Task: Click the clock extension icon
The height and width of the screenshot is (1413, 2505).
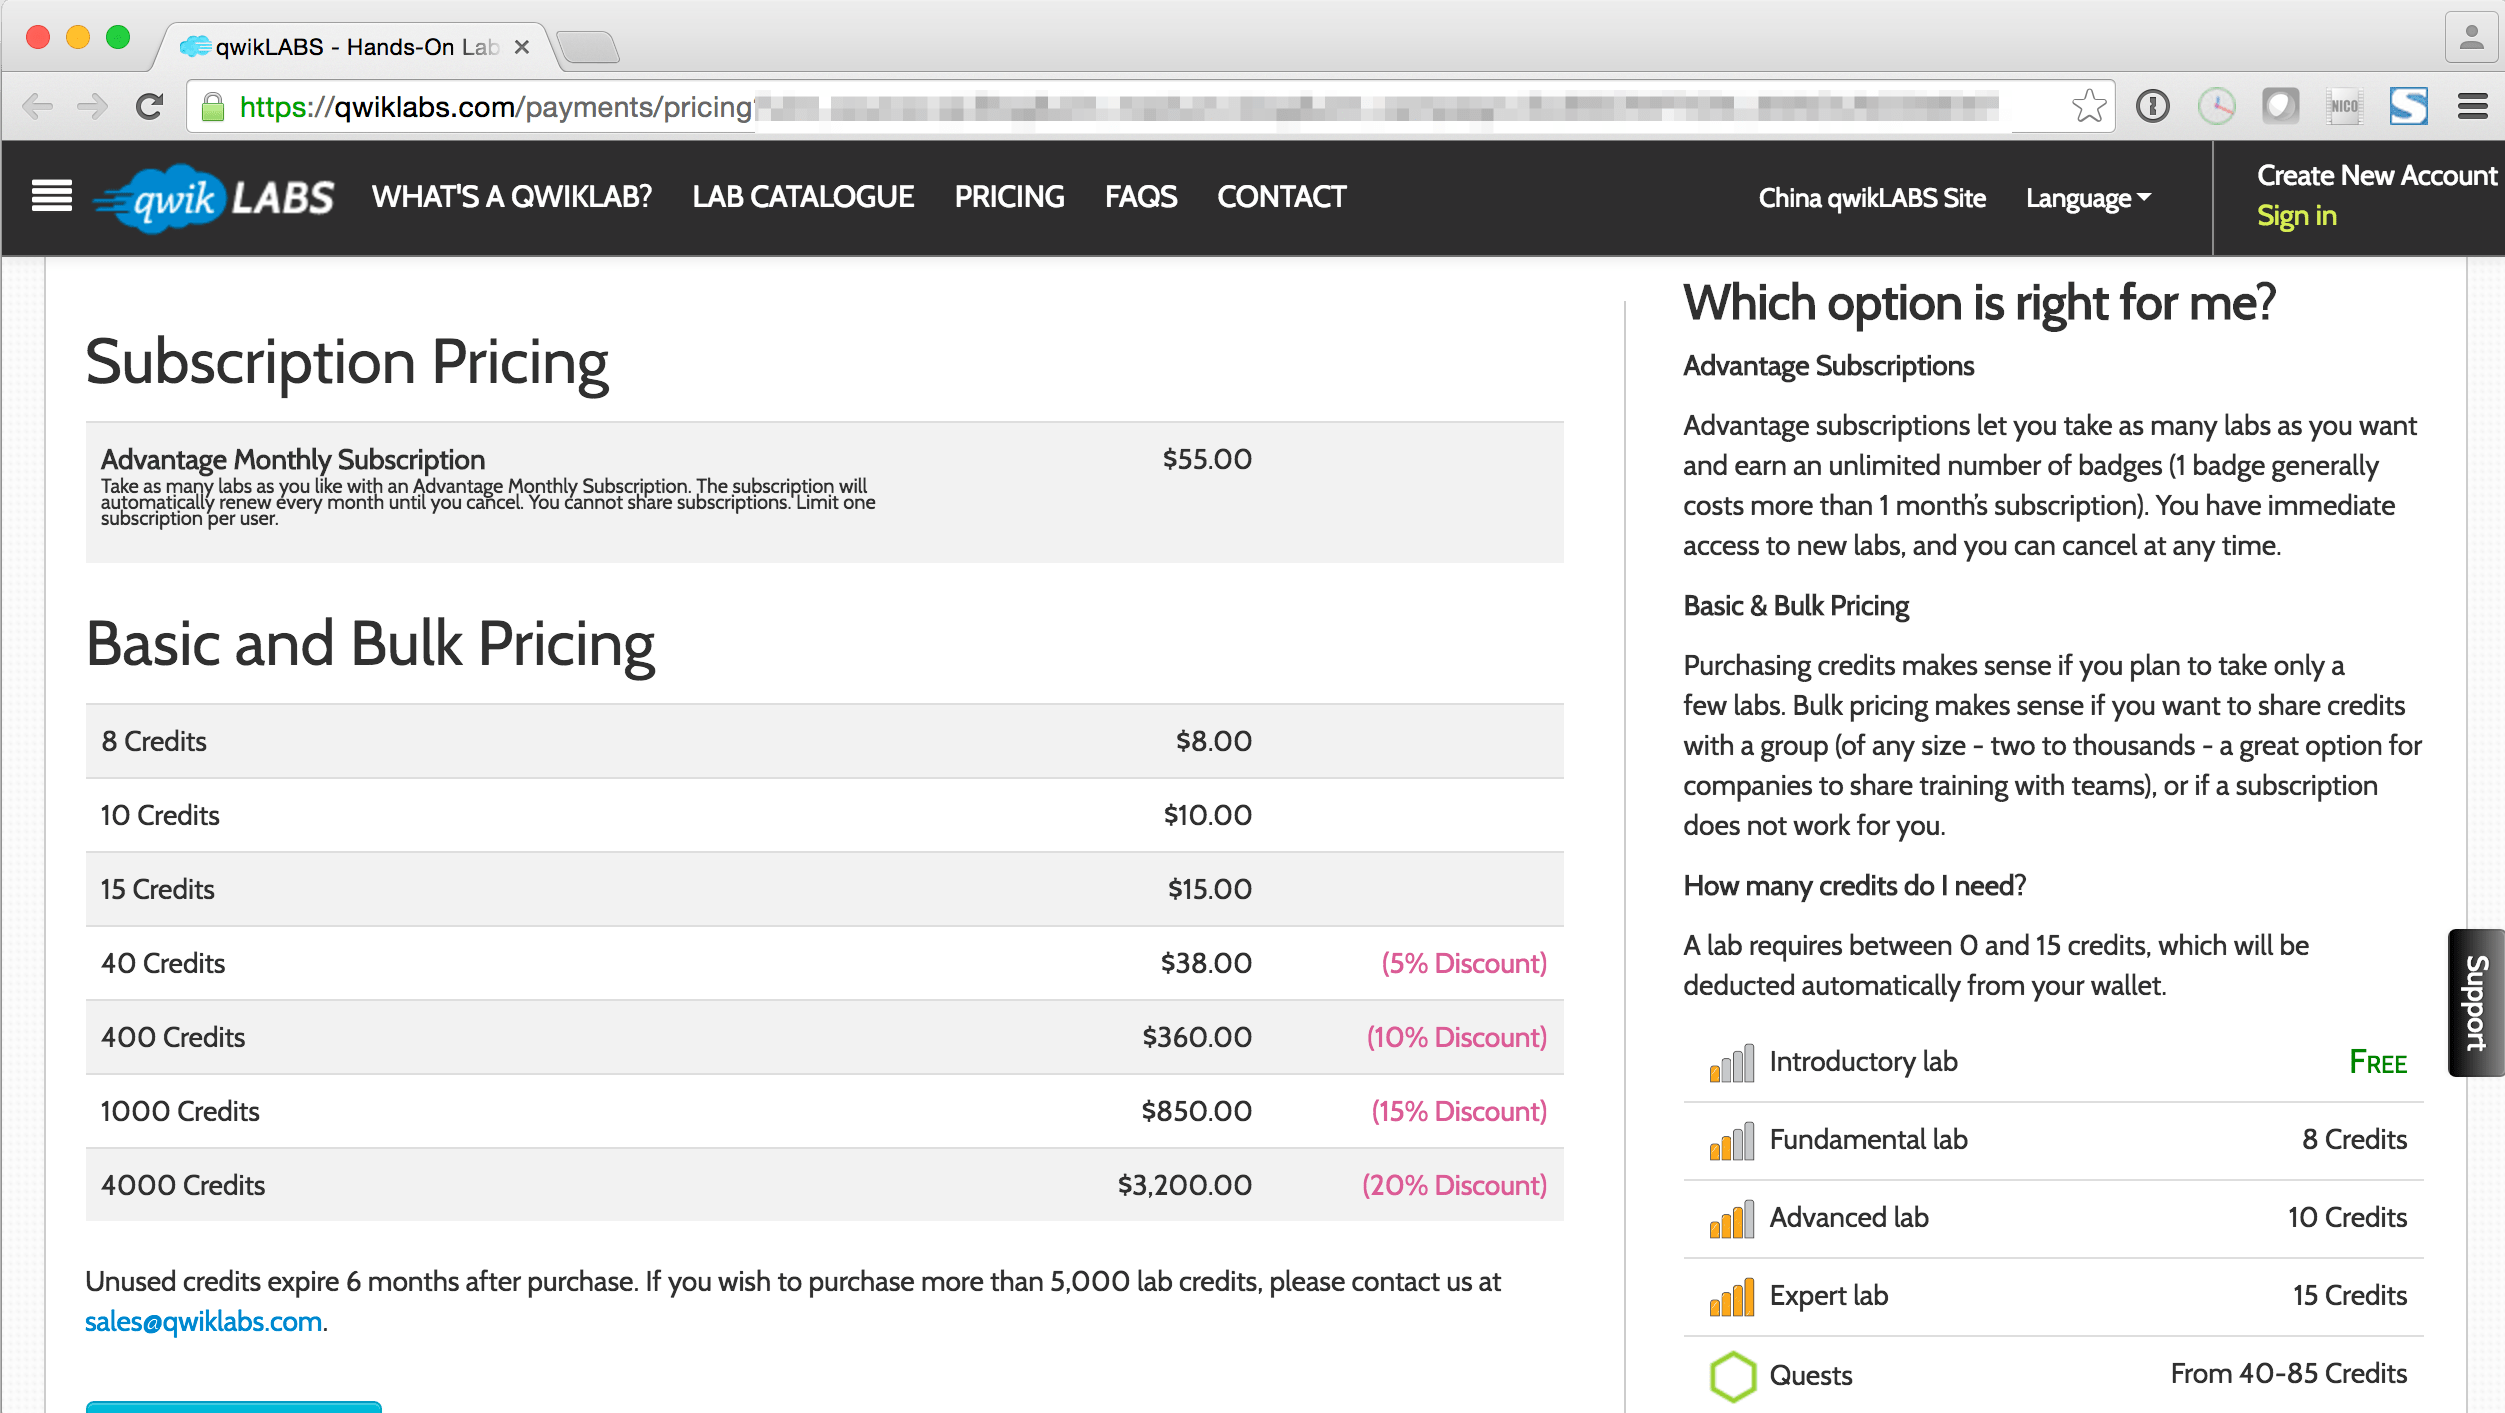Action: [x=2216, y=106]
